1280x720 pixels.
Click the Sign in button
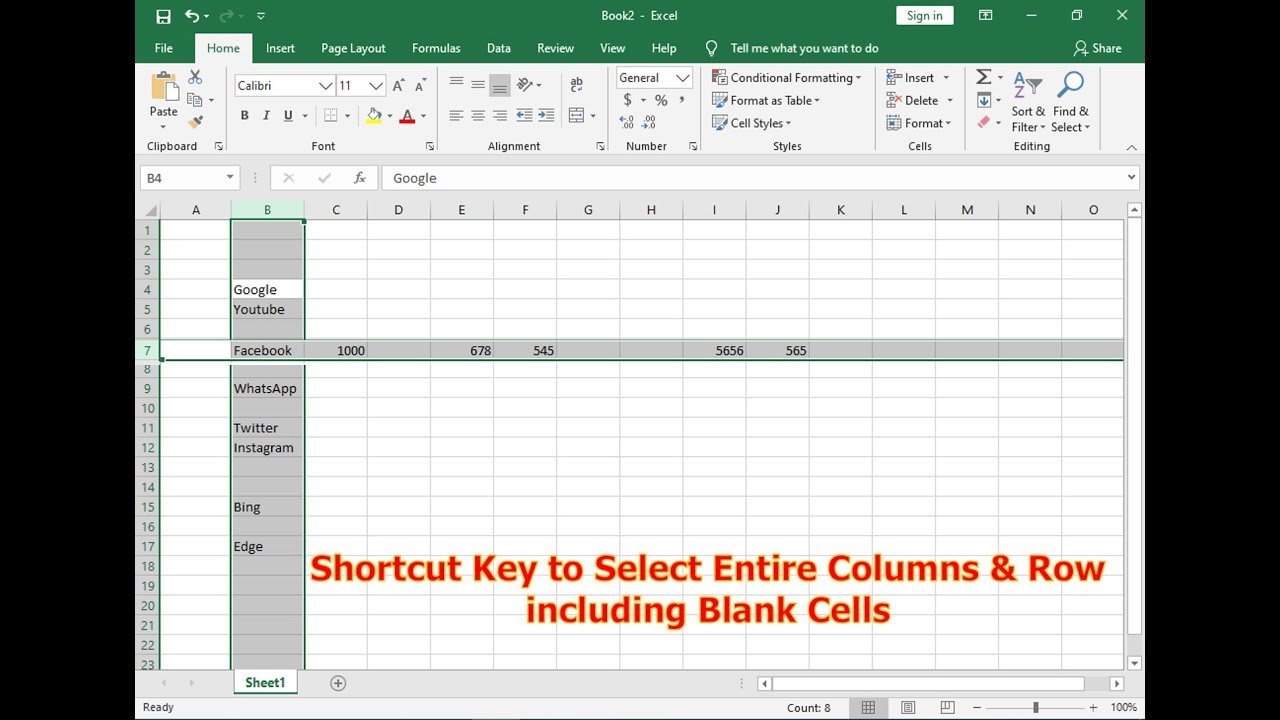[x=924, y=15]
